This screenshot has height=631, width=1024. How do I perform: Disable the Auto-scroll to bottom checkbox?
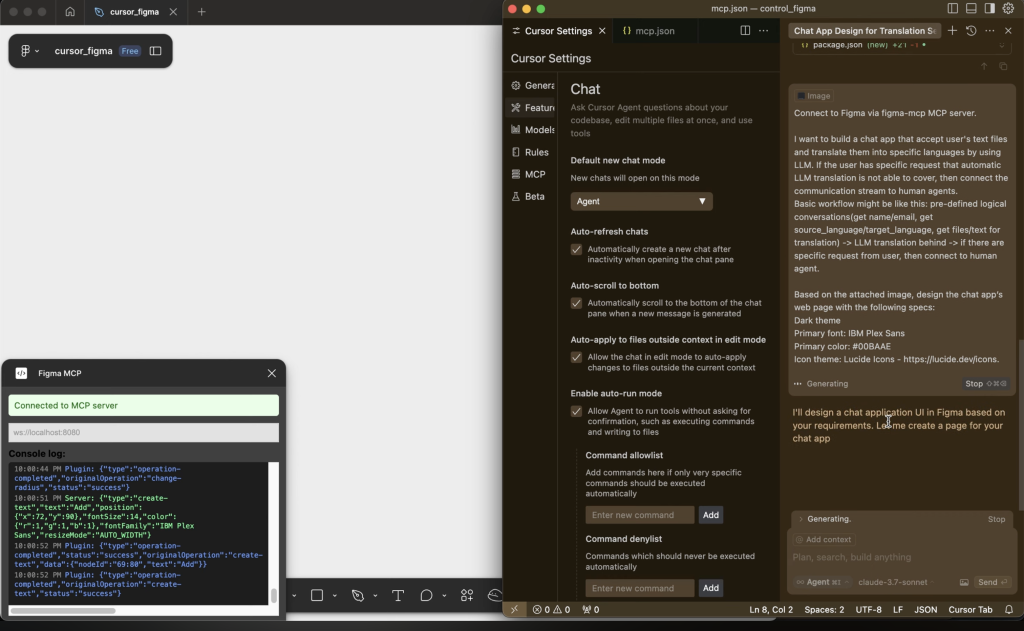[576, 303]
